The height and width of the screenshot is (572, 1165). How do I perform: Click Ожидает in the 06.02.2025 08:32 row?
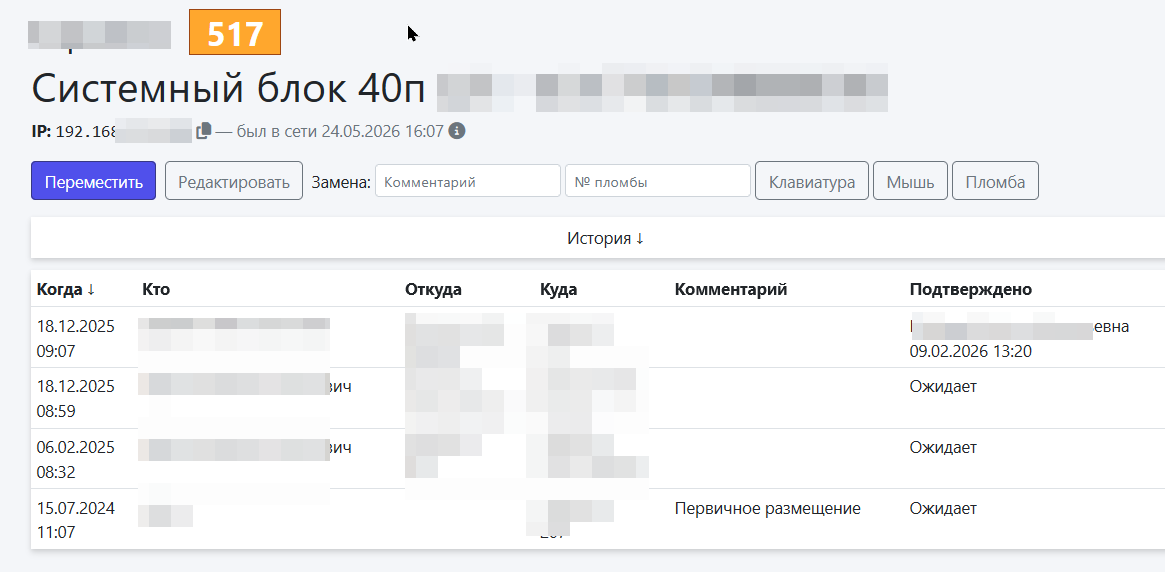[x=943, y=448]
